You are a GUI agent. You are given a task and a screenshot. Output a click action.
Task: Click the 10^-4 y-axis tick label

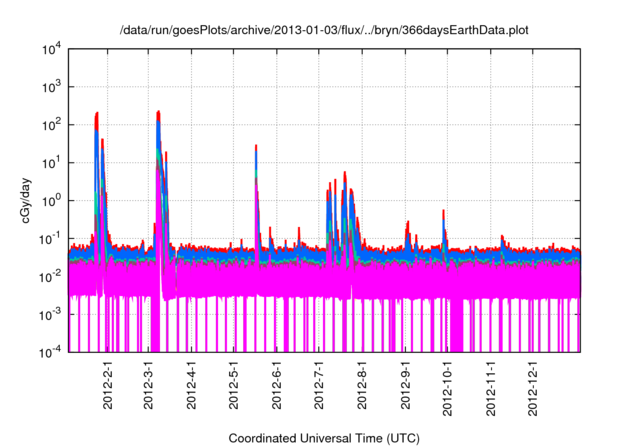[50, 352]
